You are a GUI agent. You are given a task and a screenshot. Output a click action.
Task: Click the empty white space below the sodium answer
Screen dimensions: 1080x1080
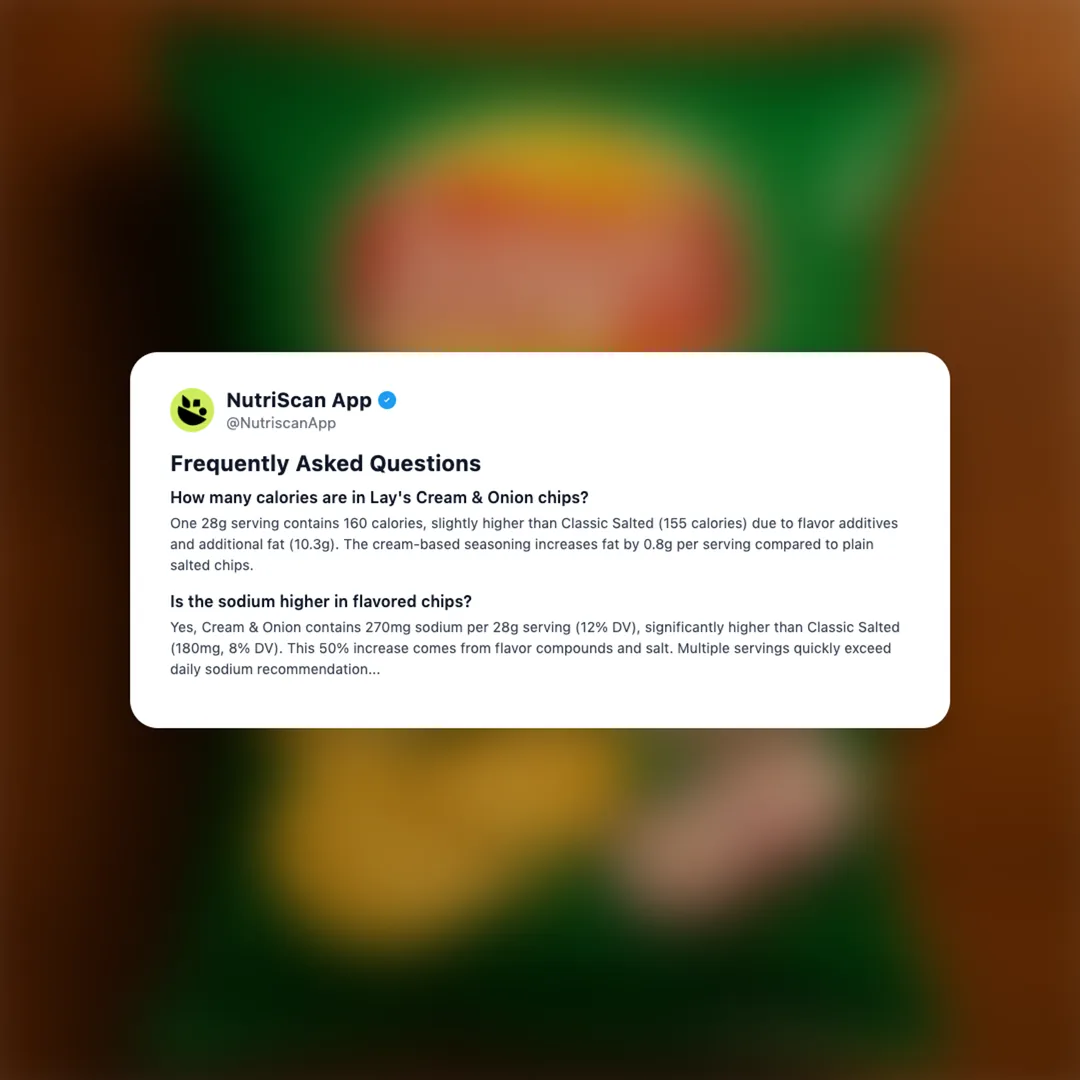540,703
